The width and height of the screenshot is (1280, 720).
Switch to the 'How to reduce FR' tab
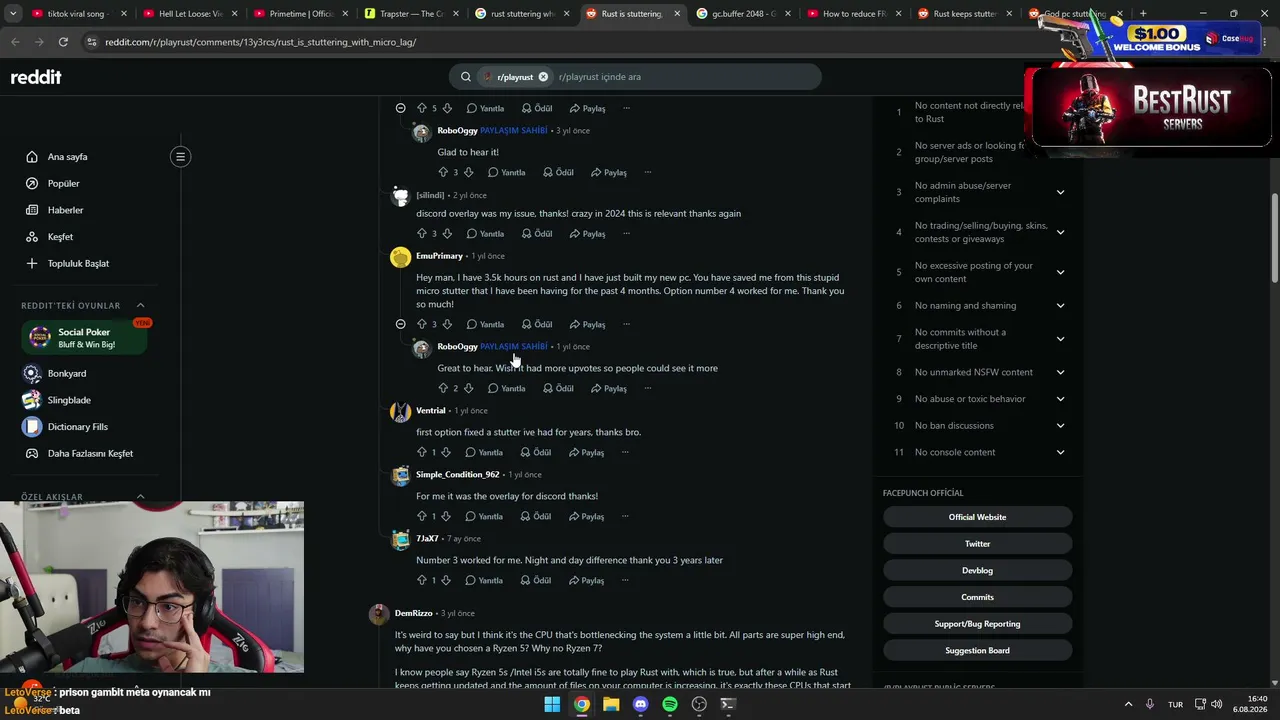(x=853, y=14)
